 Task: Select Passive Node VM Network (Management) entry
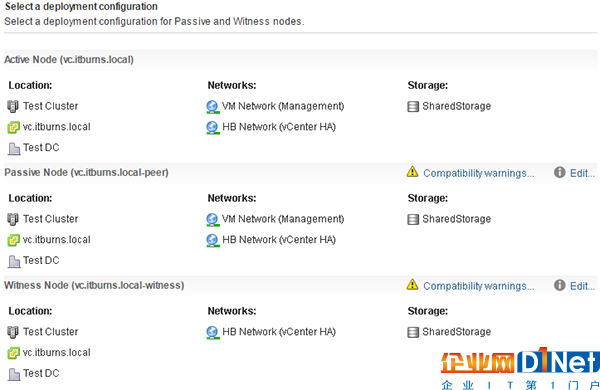(x=283, y=219)
